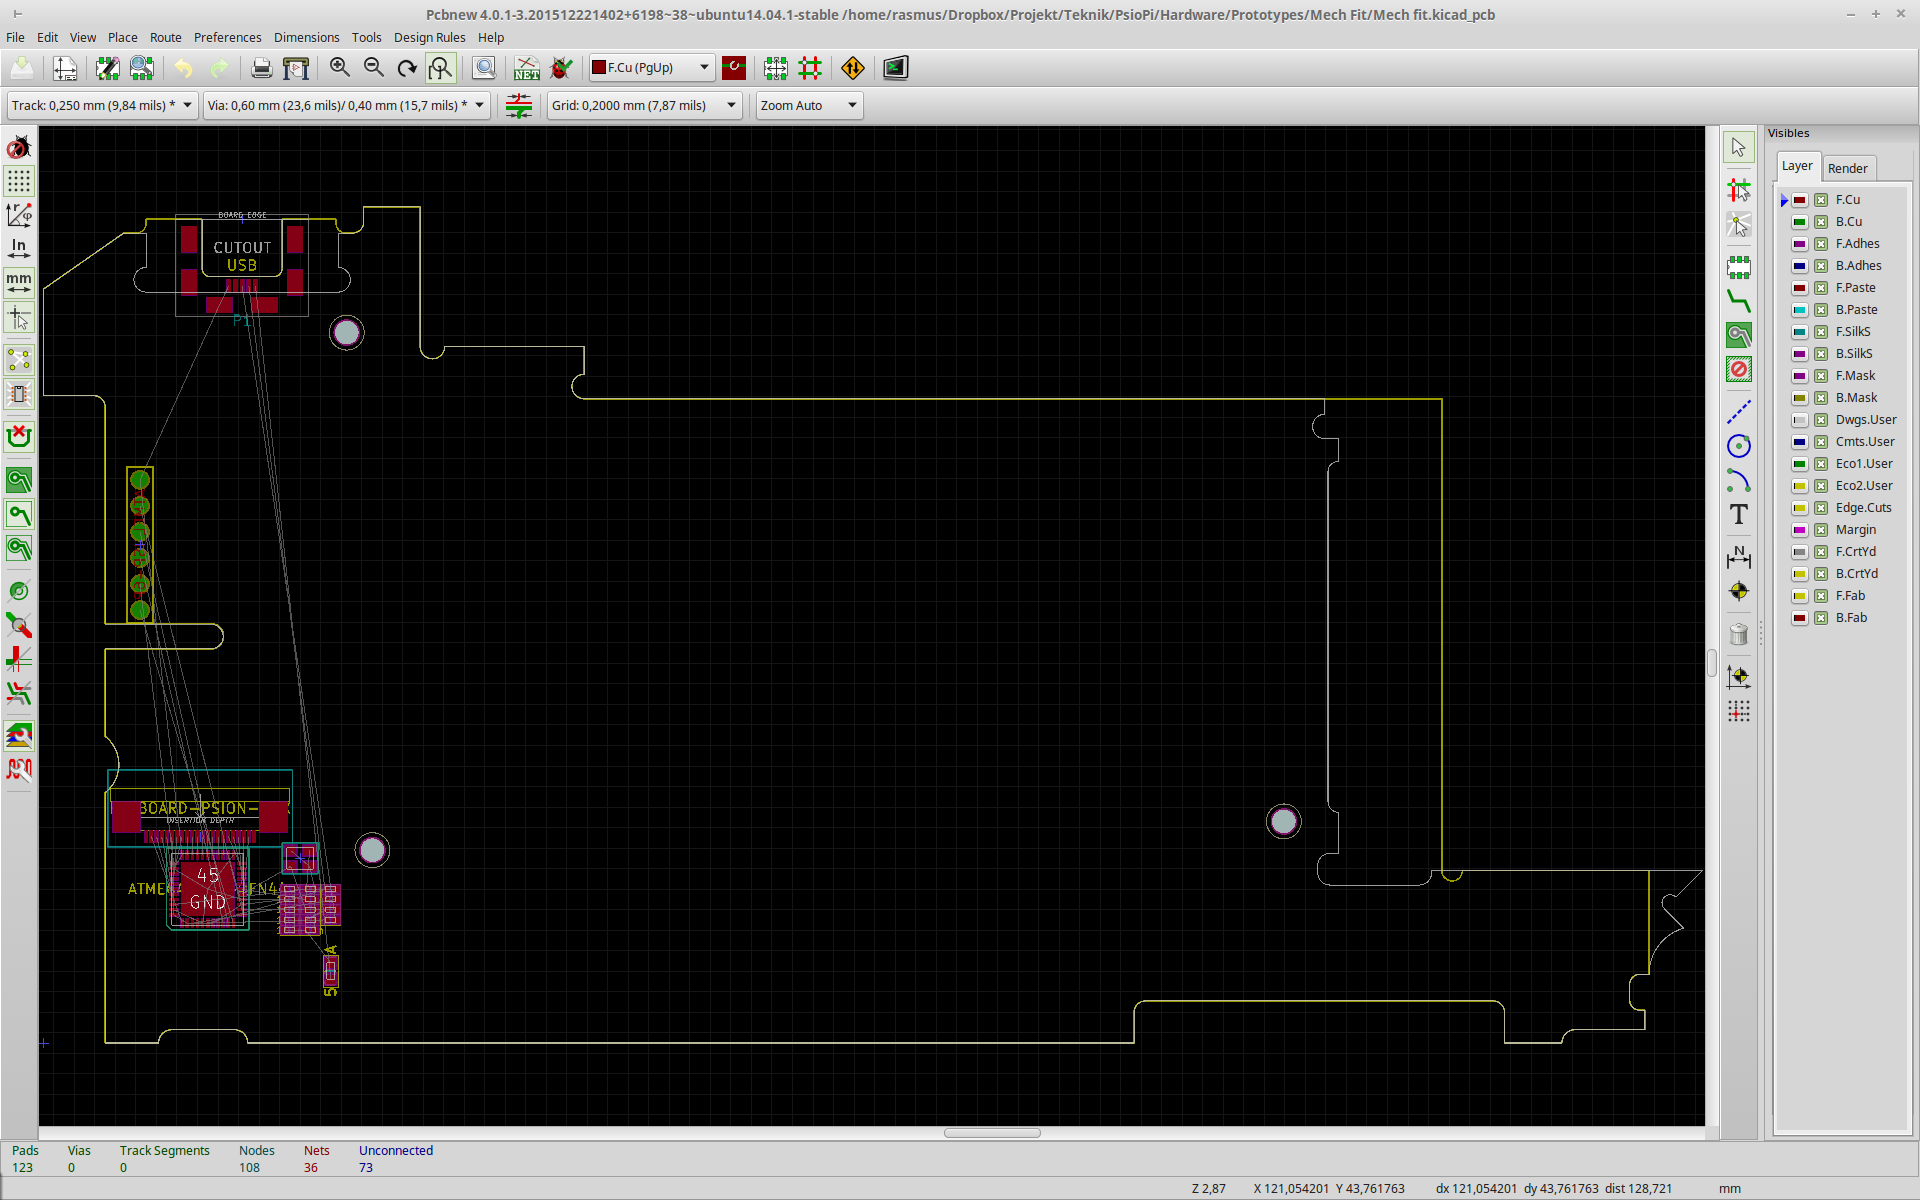Image resolution: width=1920 pixels, height=1200 pixels.
Task: Open the Design Rules menu
Action: pyautogui.click(x=430, y=37)
